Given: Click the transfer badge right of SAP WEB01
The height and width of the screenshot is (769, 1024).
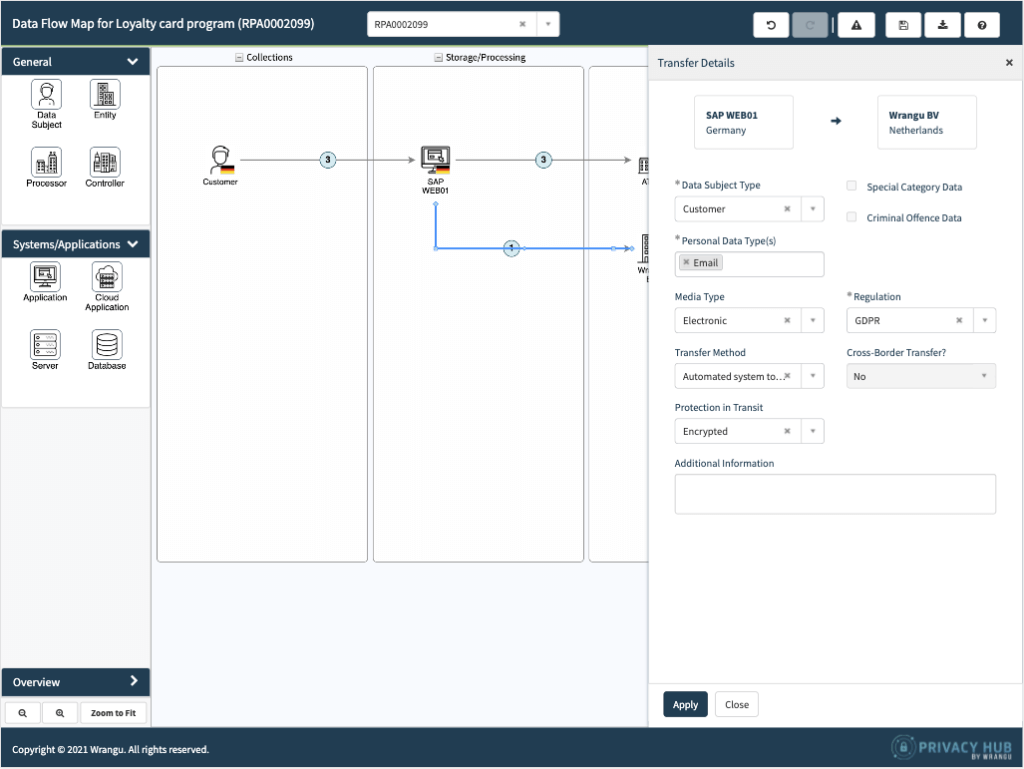Looking at the screenshot, I should point(543,160).
